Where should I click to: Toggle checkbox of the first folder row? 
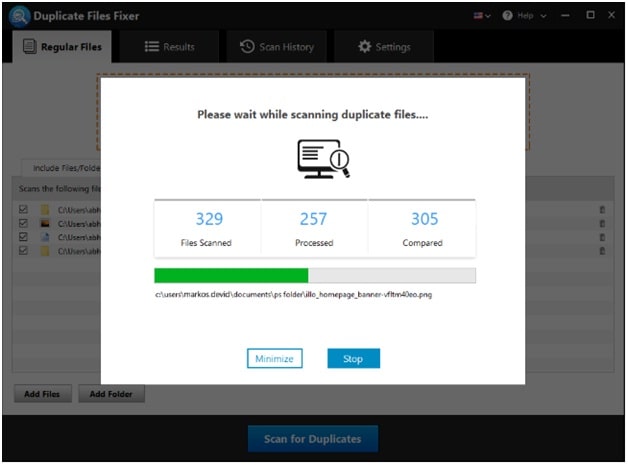click(x=23, y=209)
